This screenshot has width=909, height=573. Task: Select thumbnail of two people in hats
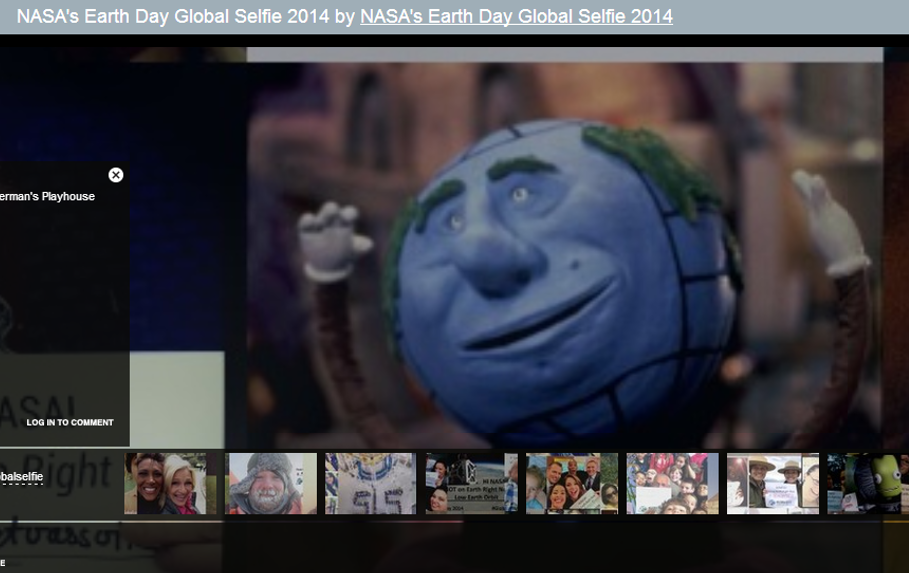click(772, 483)
